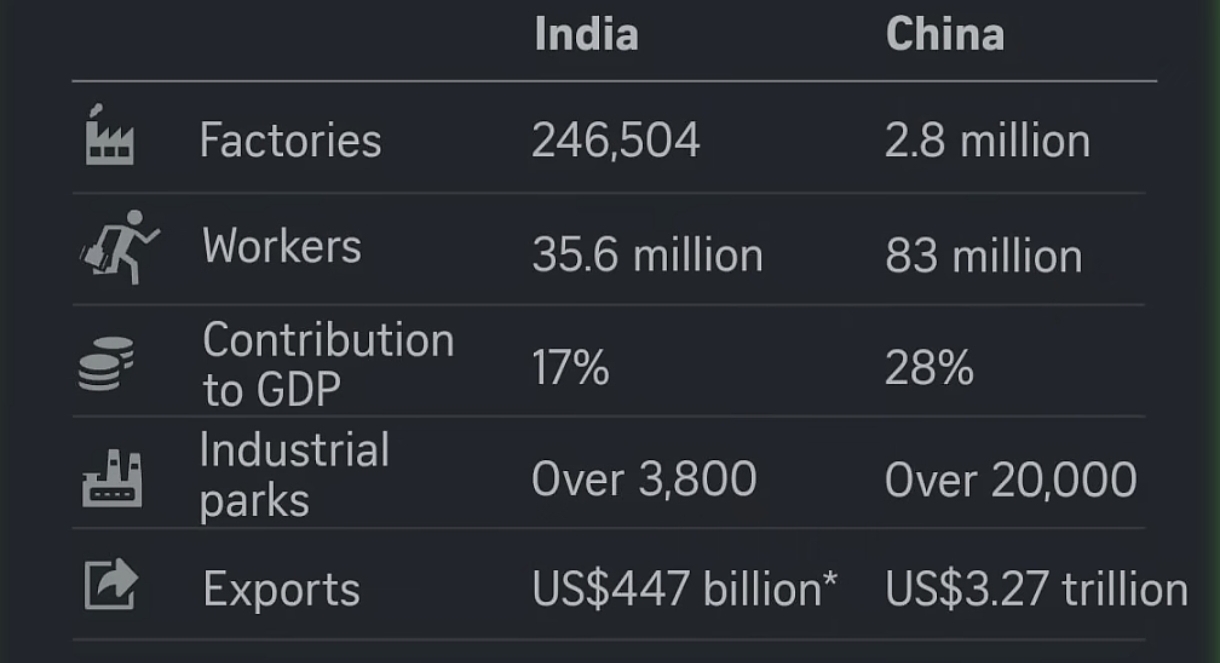This screenshot has width=1220, height=663.
Task: Click the Exports row label
Action: (281, 589)
